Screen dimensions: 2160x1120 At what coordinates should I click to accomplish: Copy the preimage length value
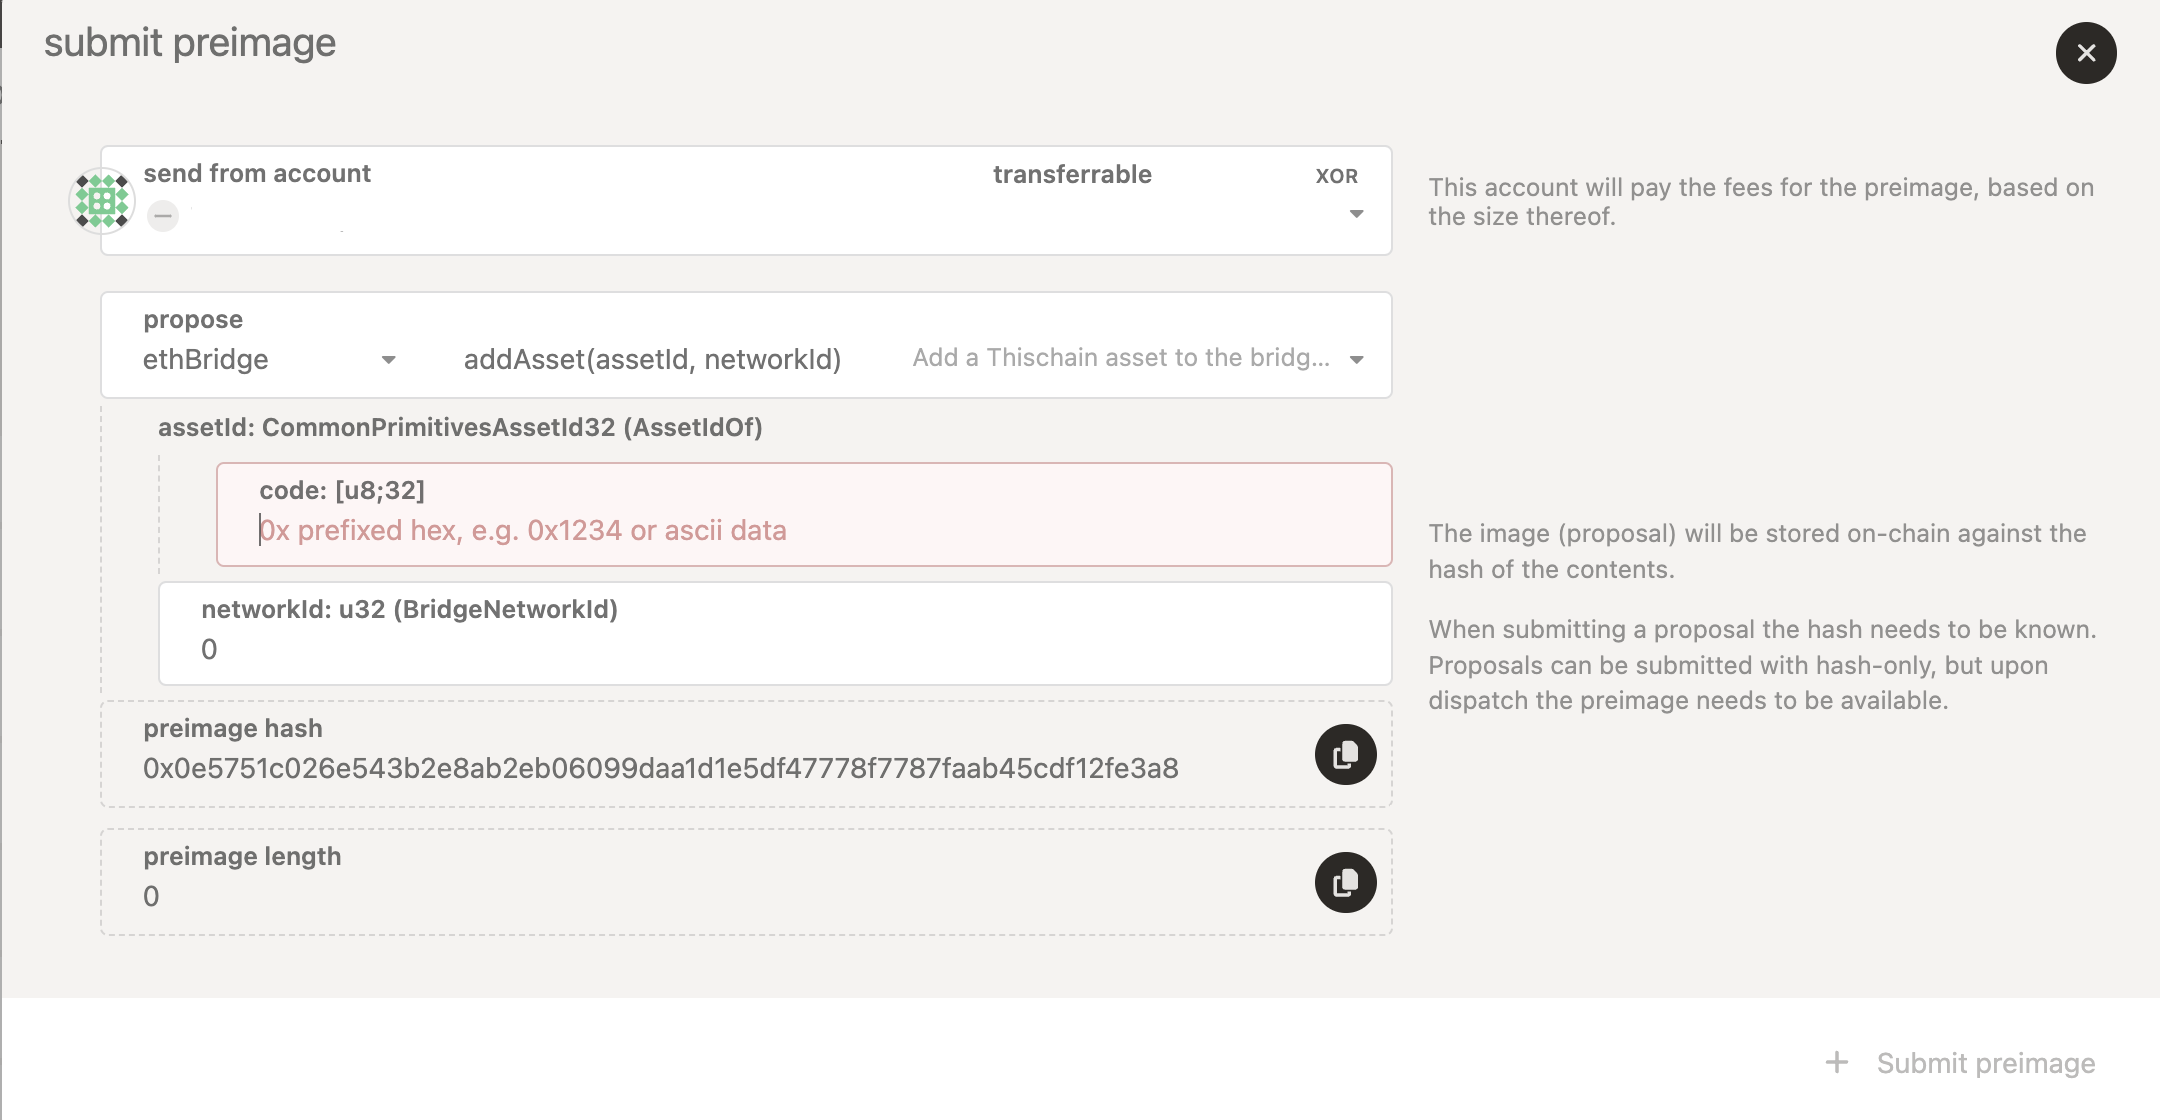click(x=1345, y=882)
